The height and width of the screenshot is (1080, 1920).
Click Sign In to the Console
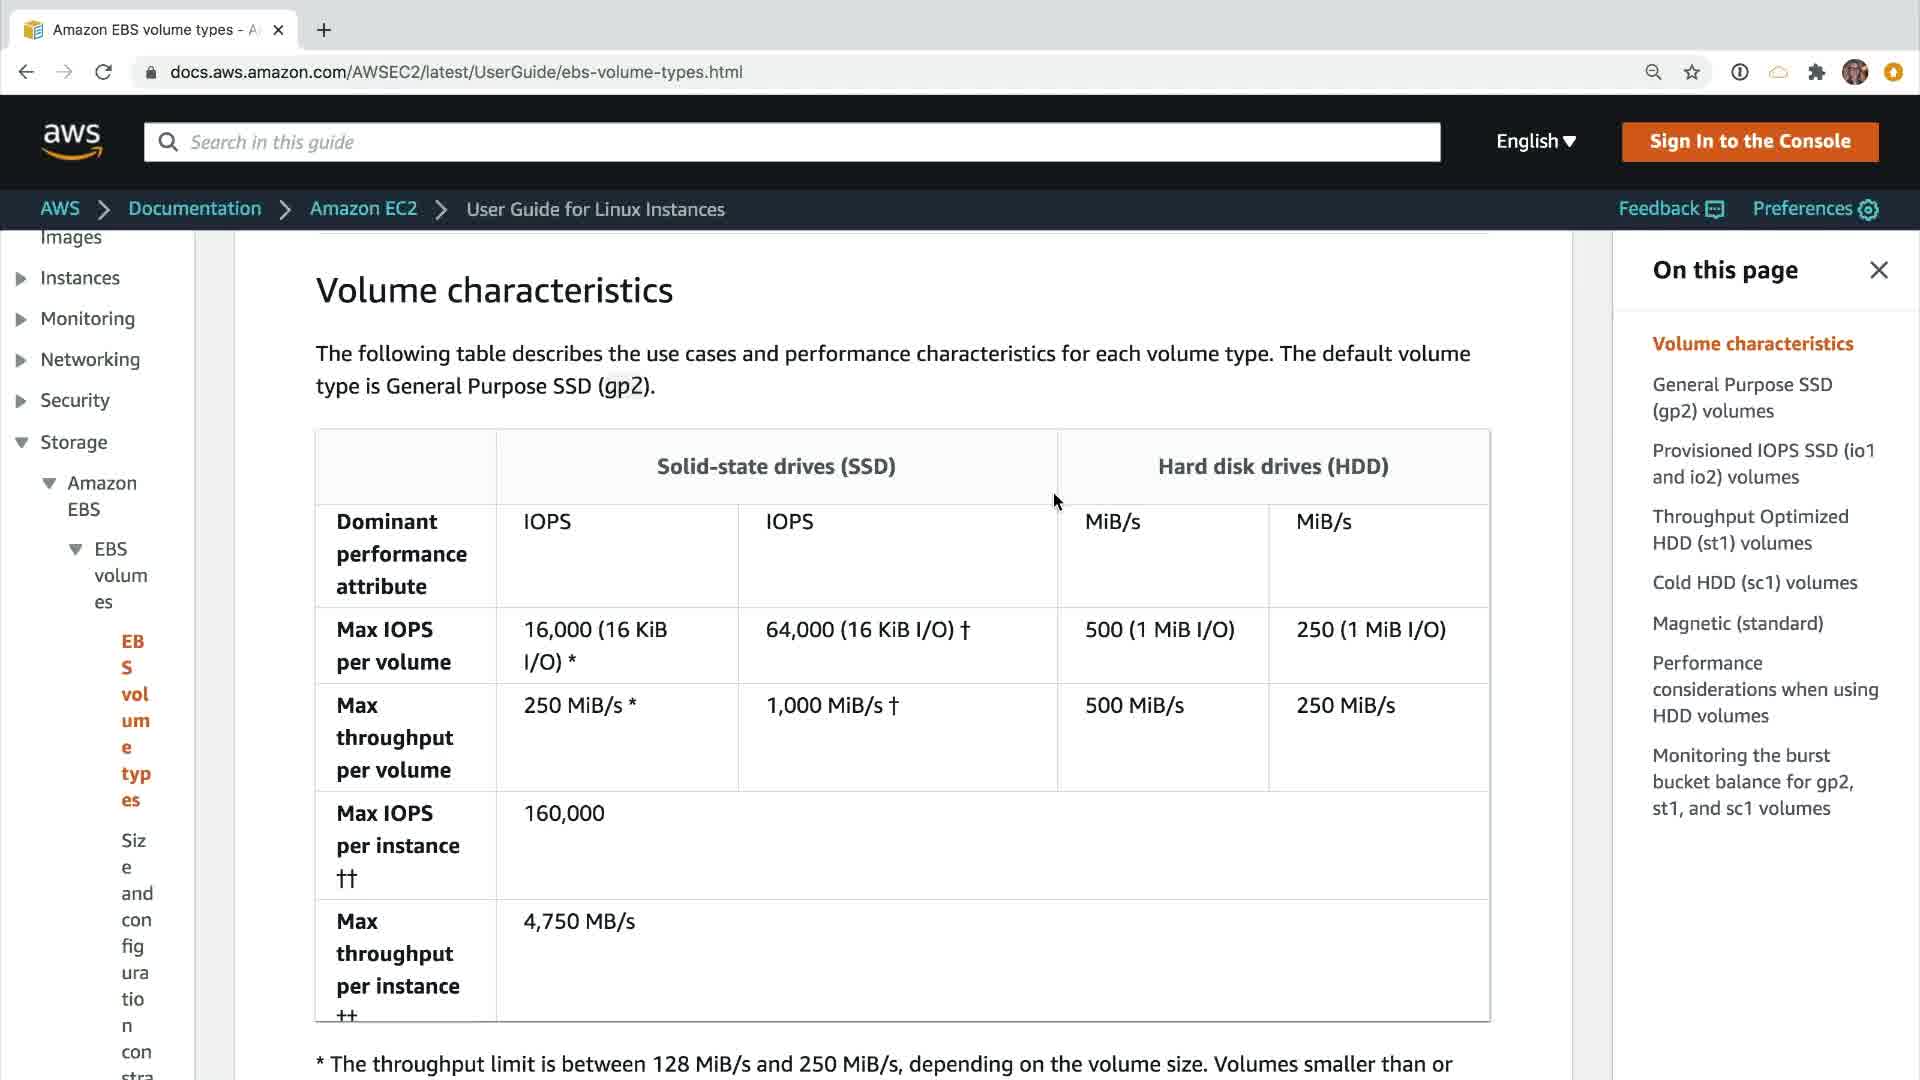[x=1749, y=141]
